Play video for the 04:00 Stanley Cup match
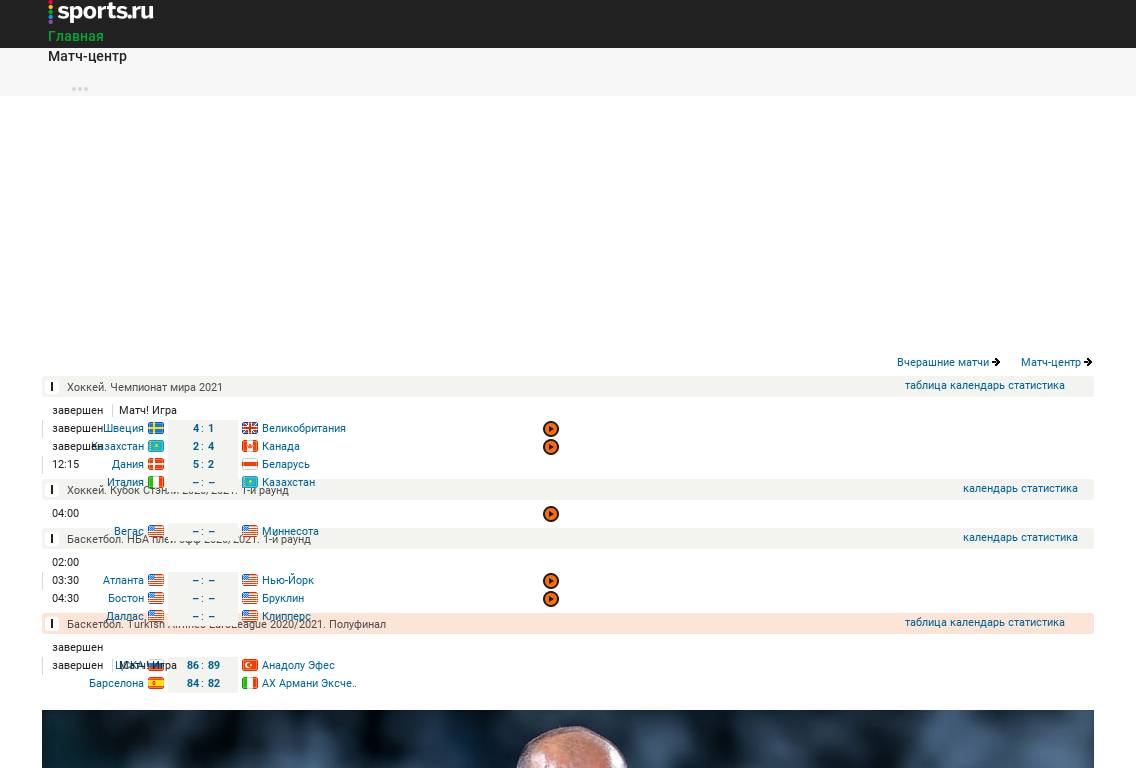Image resolution: width=1136 pixels, height=768 pixels. pos(550,514)
